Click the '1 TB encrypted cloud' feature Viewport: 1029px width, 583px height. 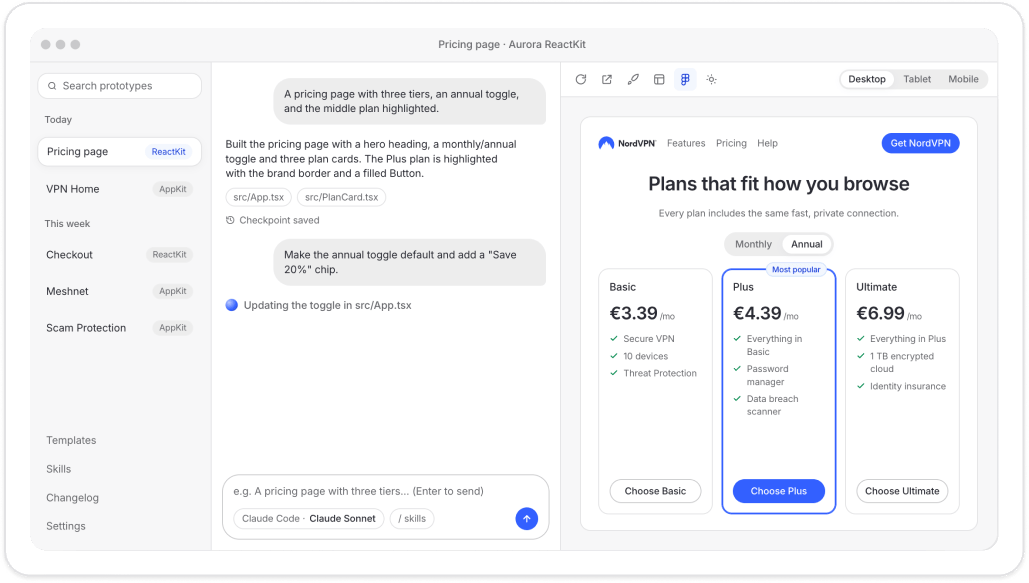902,362
